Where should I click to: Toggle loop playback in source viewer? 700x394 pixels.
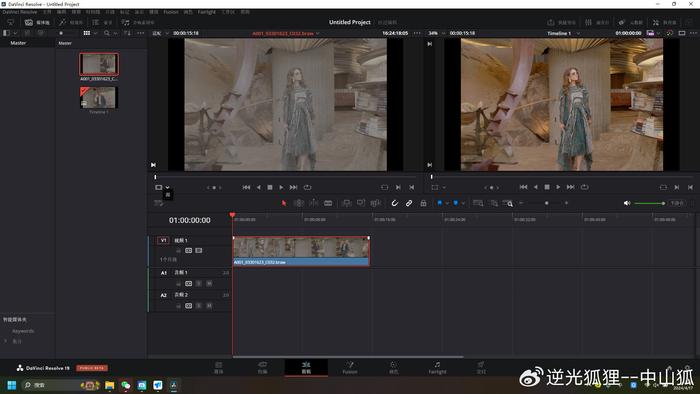[x=308, y=187]
